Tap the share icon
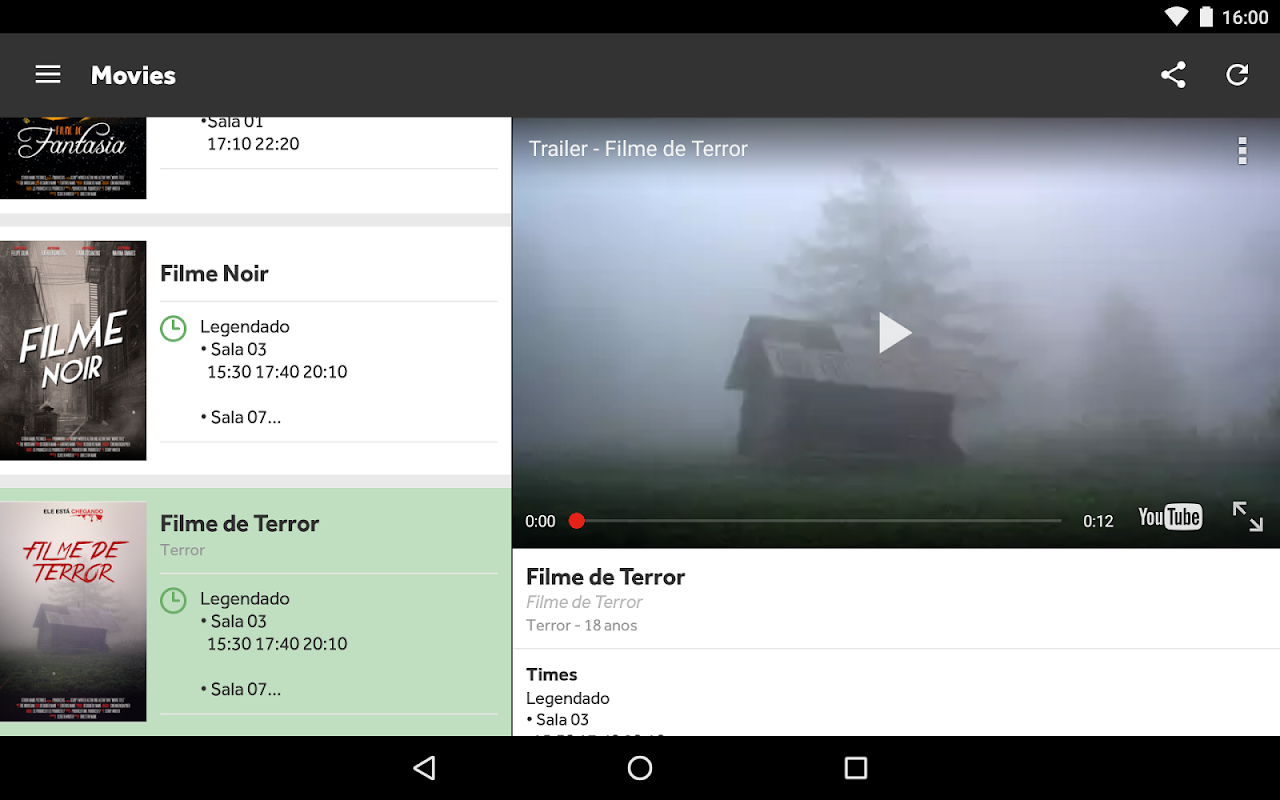The width and height of the screenshot is (1280, 800). [x=1173, y=75]
